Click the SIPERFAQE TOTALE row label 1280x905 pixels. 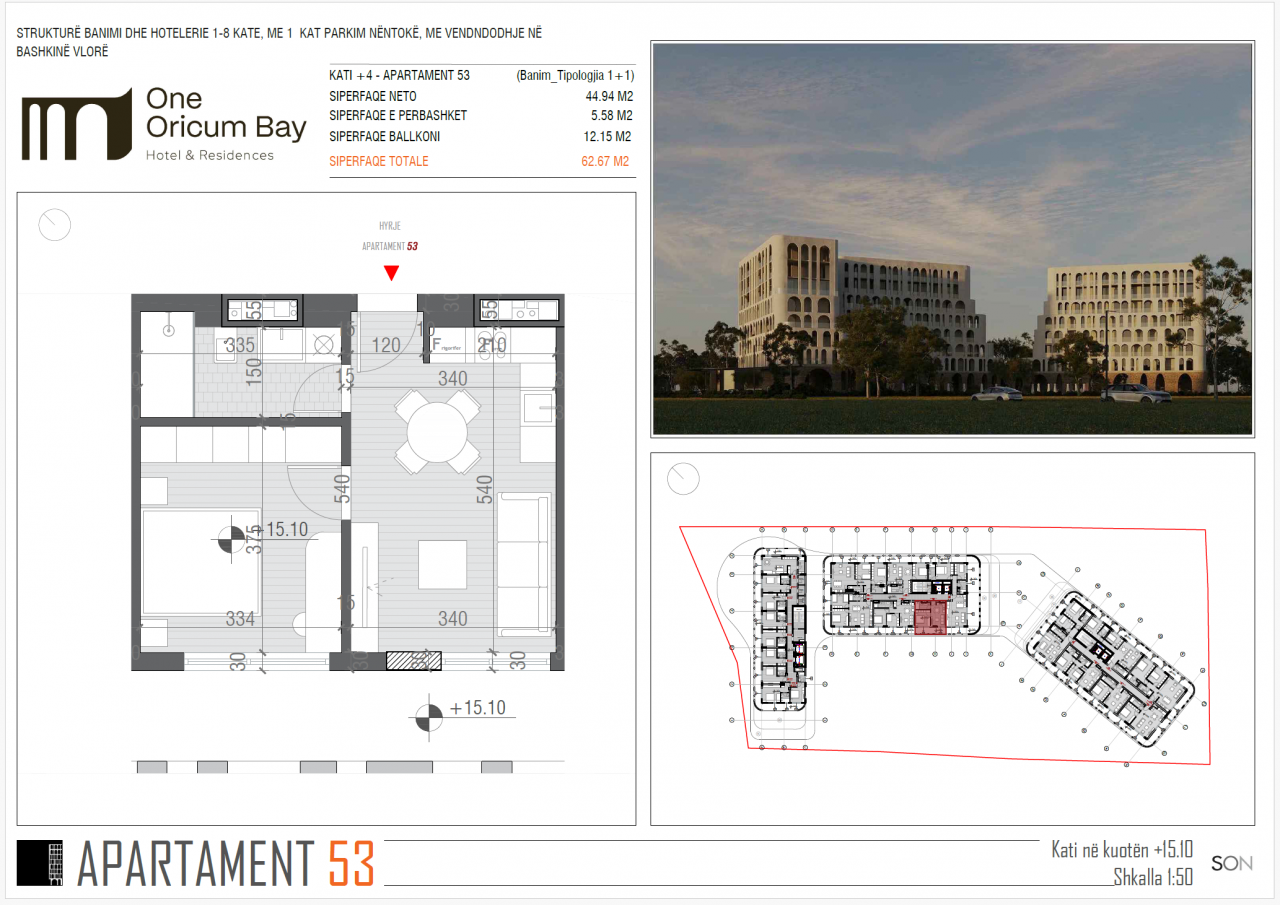coord(378,161)
